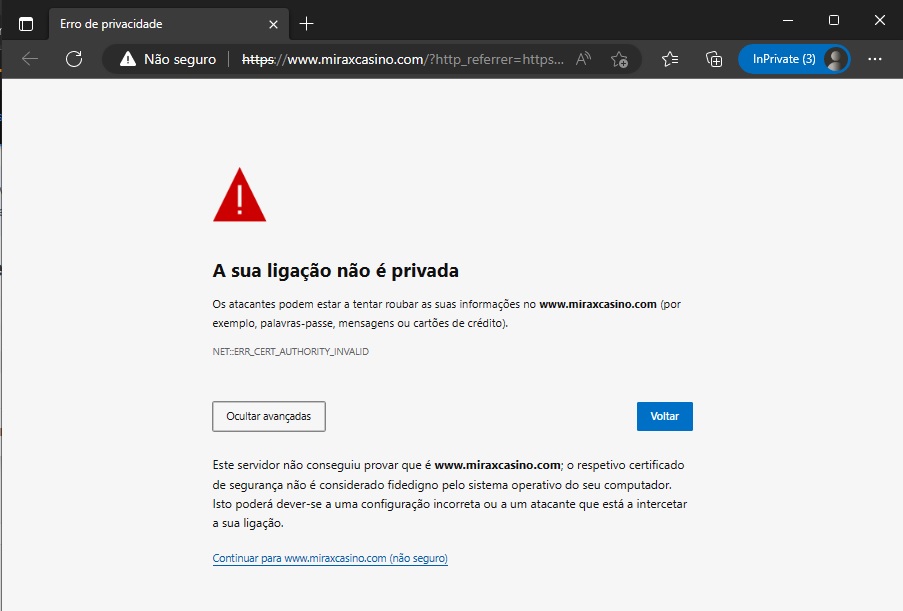
Task: Open the Read Aloud icon
Action: (583, 59)
